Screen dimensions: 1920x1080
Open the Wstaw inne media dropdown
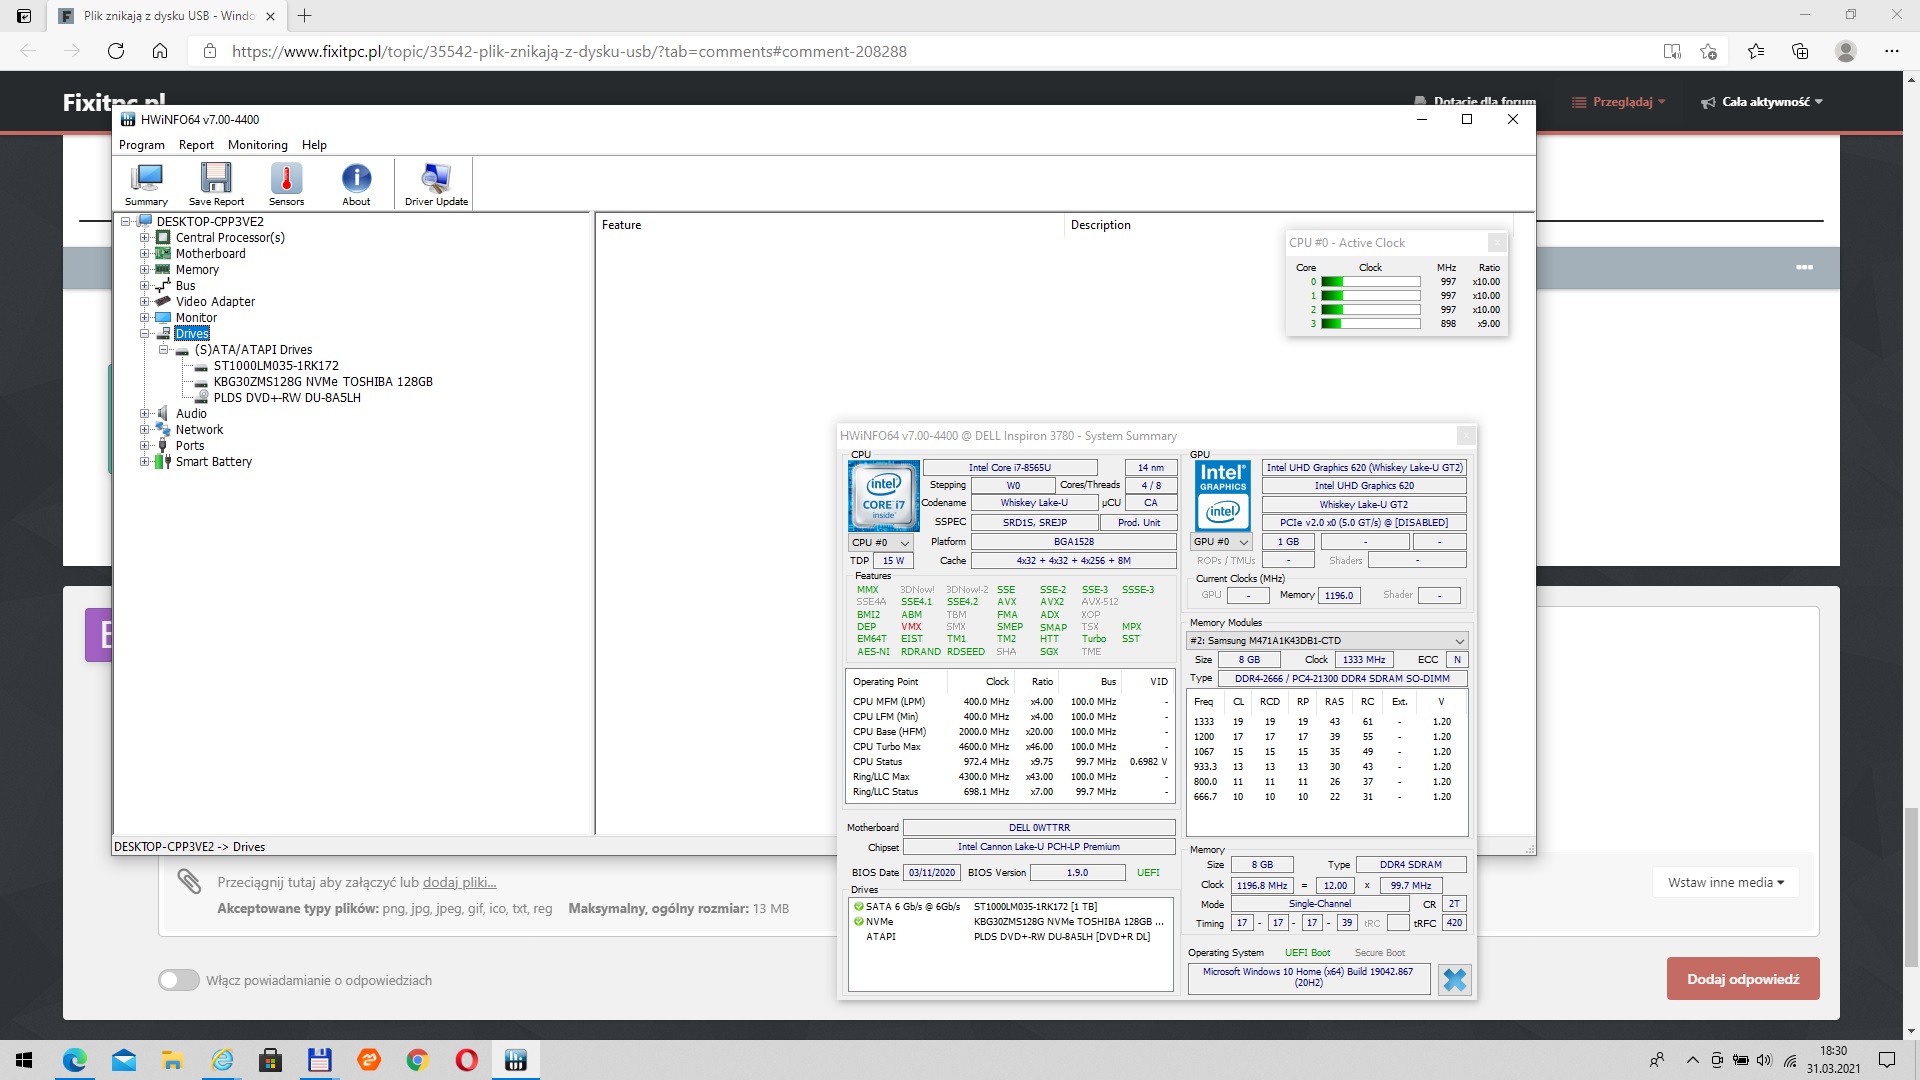(x=1725, y=882)
